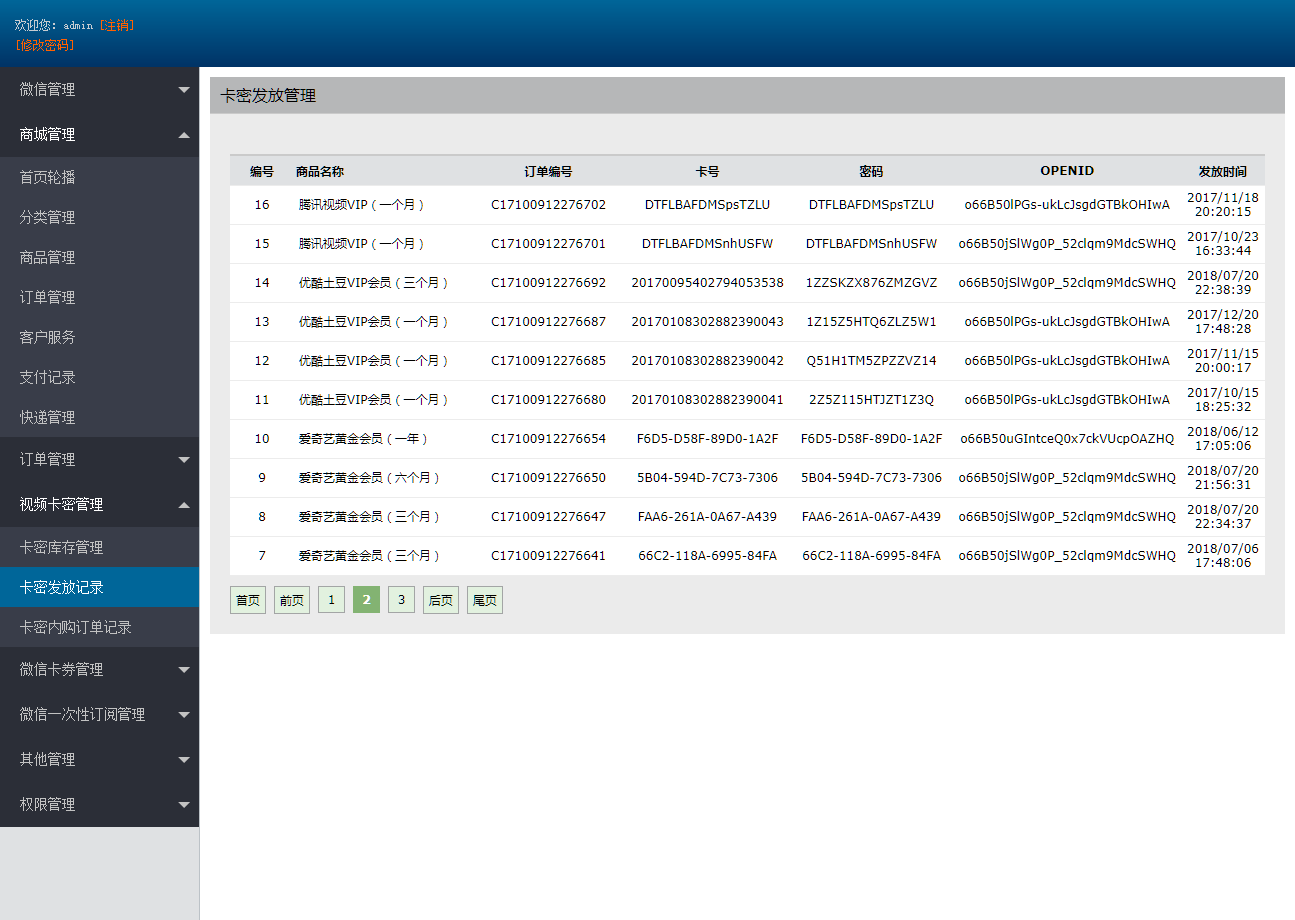Open 订单管理 under 商城管理
Image resolution: width=1295 pixels, height=920 pixels.
click(99, 297)
